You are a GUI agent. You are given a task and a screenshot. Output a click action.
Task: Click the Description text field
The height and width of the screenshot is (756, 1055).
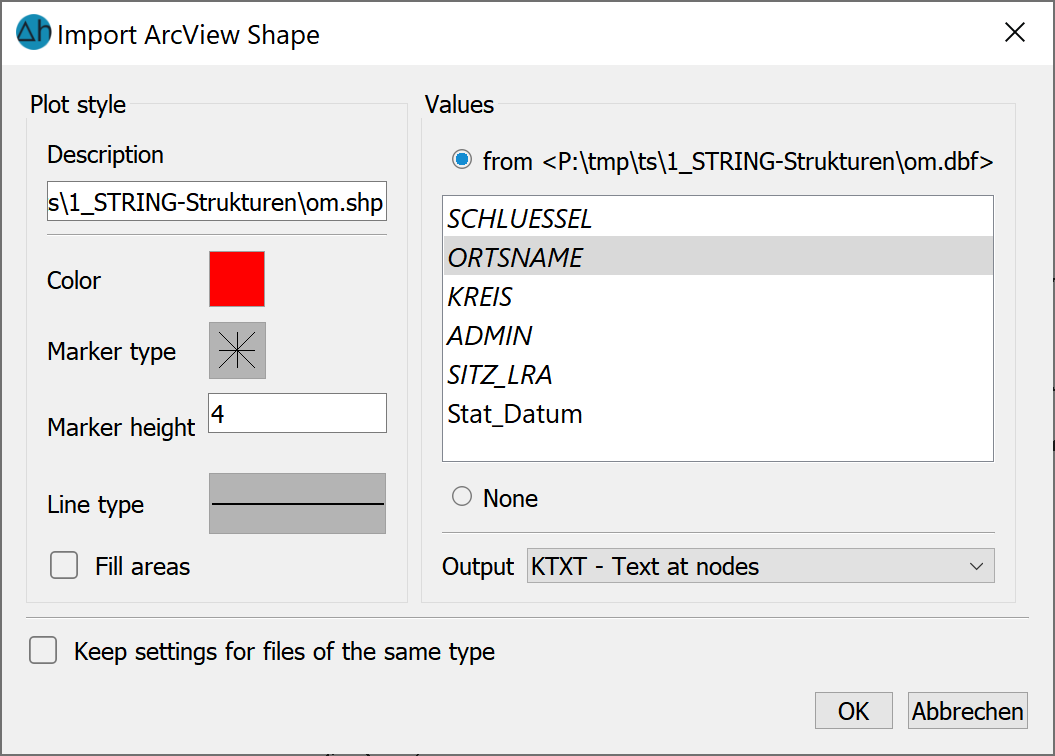point(217,201)
